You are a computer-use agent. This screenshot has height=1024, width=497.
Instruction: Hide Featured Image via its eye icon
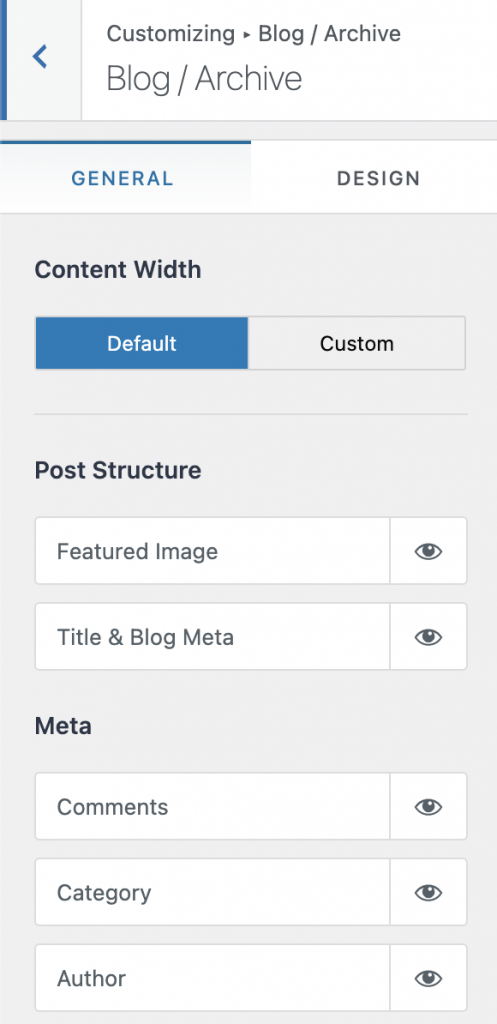428,551
